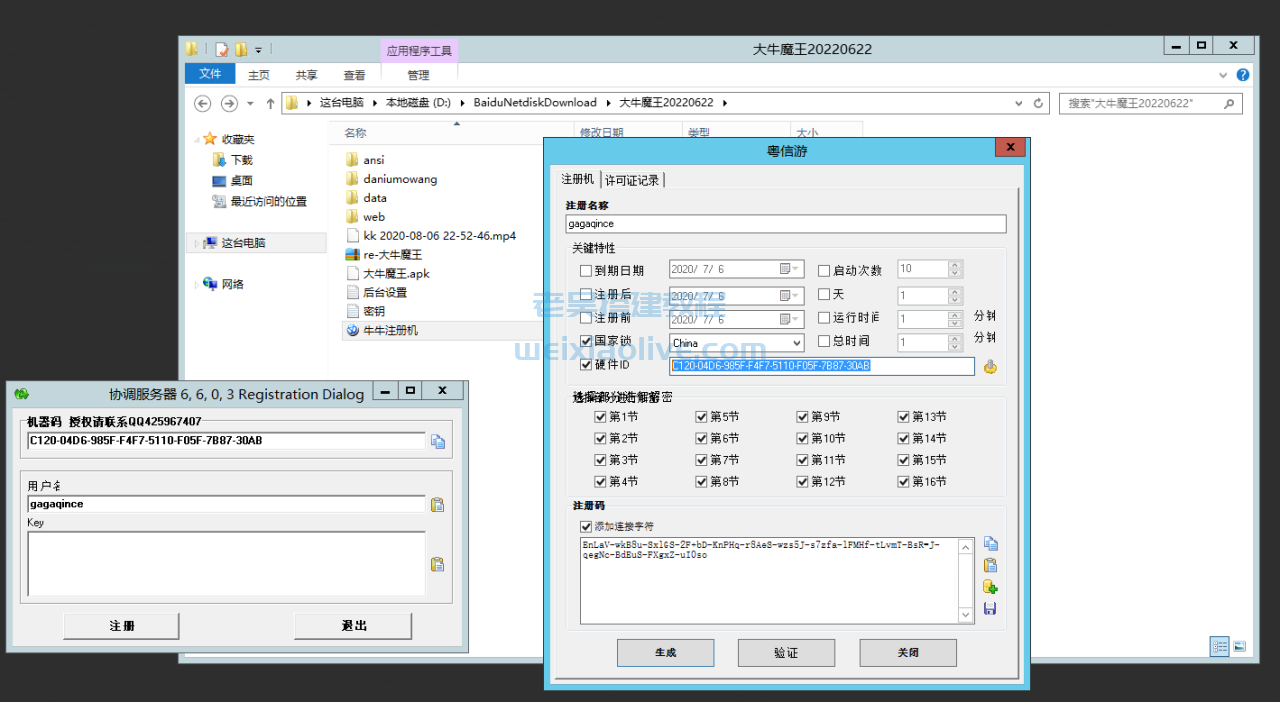Toggle the 国家锁 checkbox
This screenshot has width=1280, height=702.
(x=586, y=342)
